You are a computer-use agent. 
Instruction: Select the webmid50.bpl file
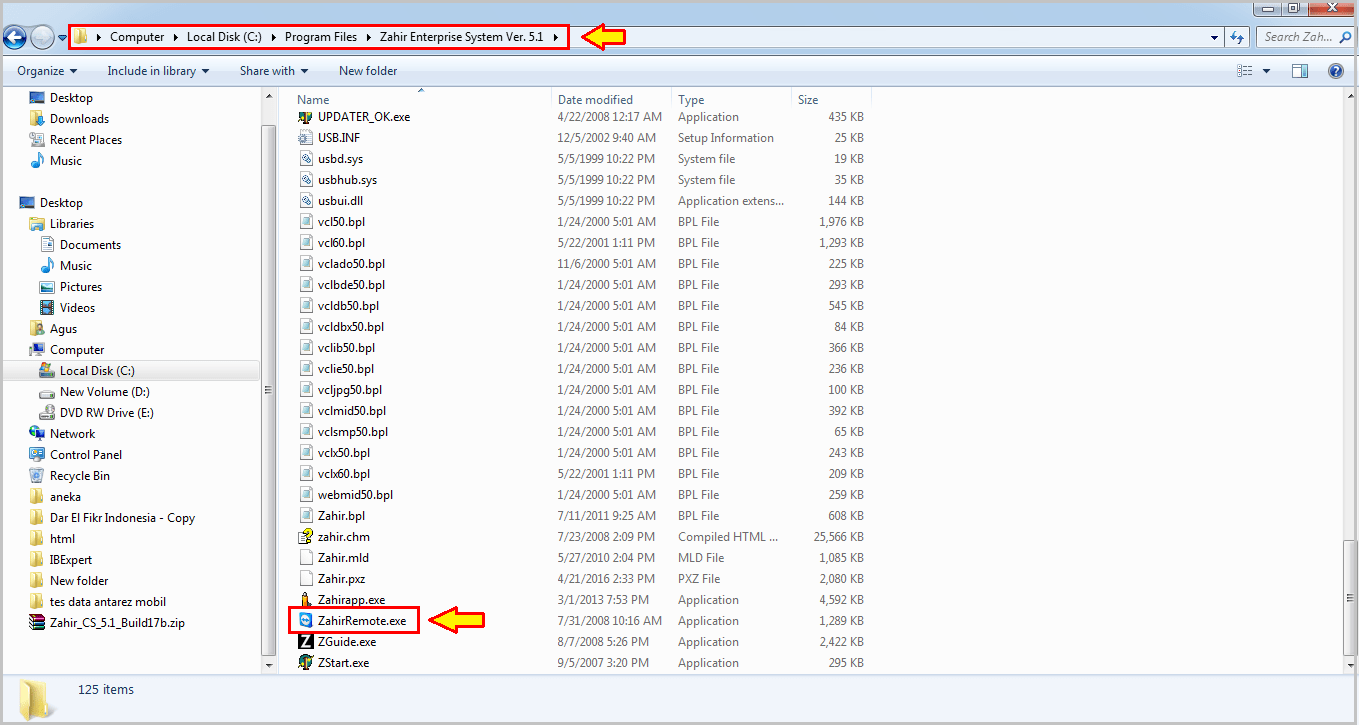click(355, 495)
